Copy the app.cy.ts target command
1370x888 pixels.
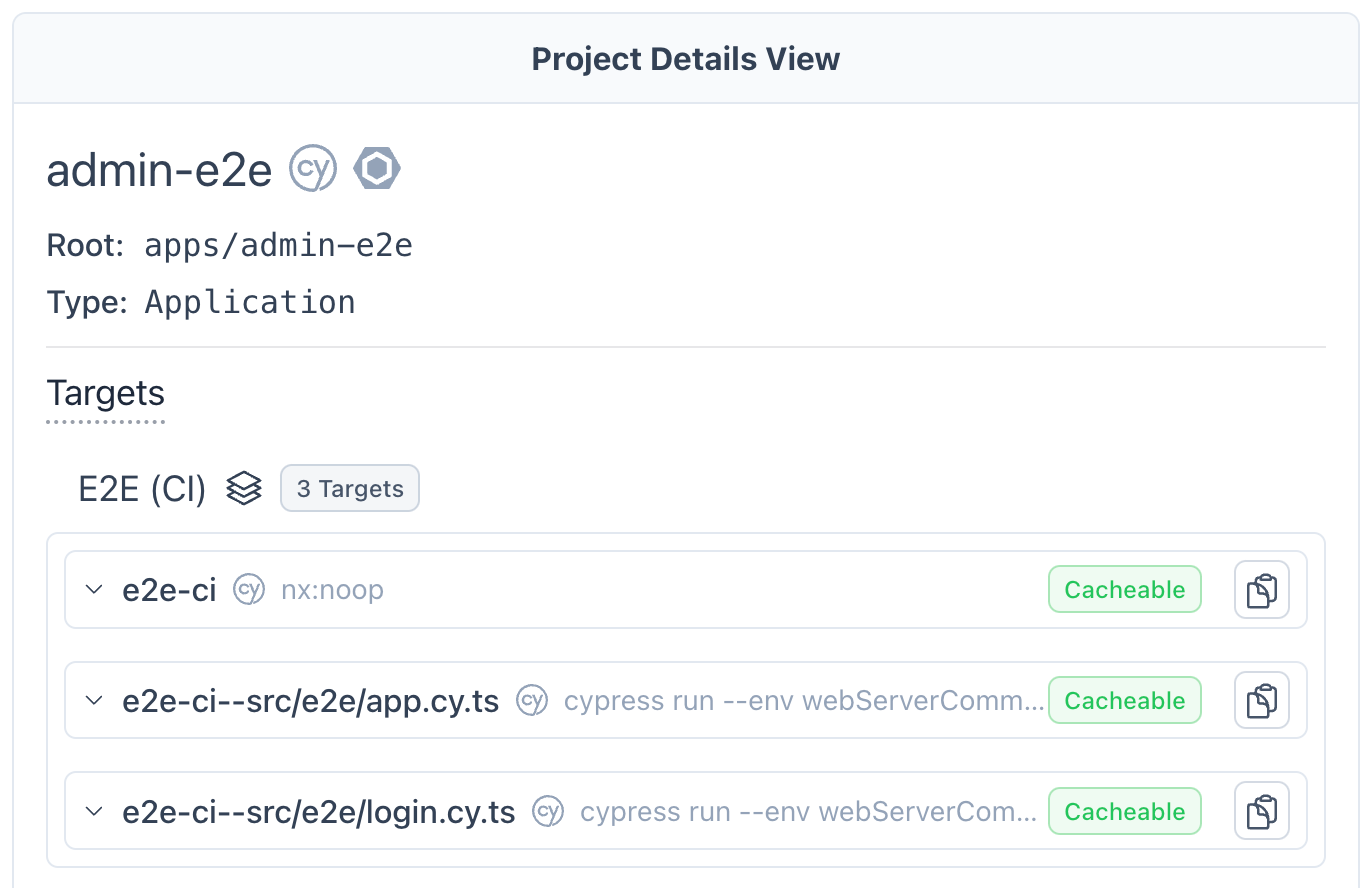[1261, 701]
